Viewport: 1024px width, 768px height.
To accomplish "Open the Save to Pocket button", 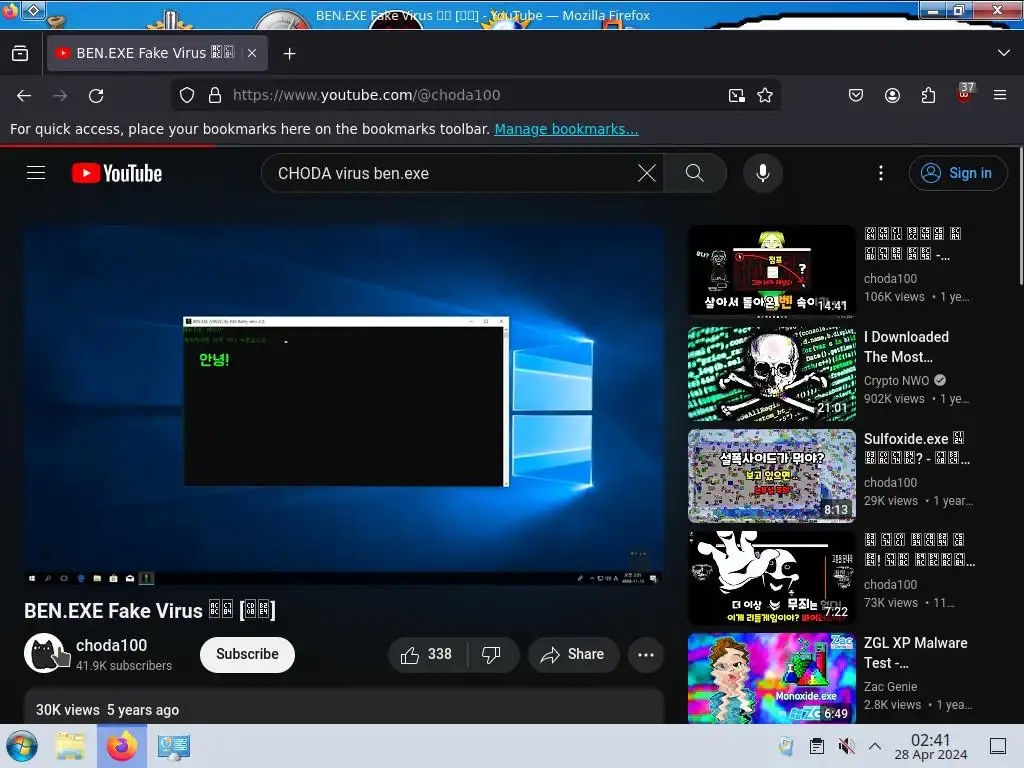I will (856, 96).
